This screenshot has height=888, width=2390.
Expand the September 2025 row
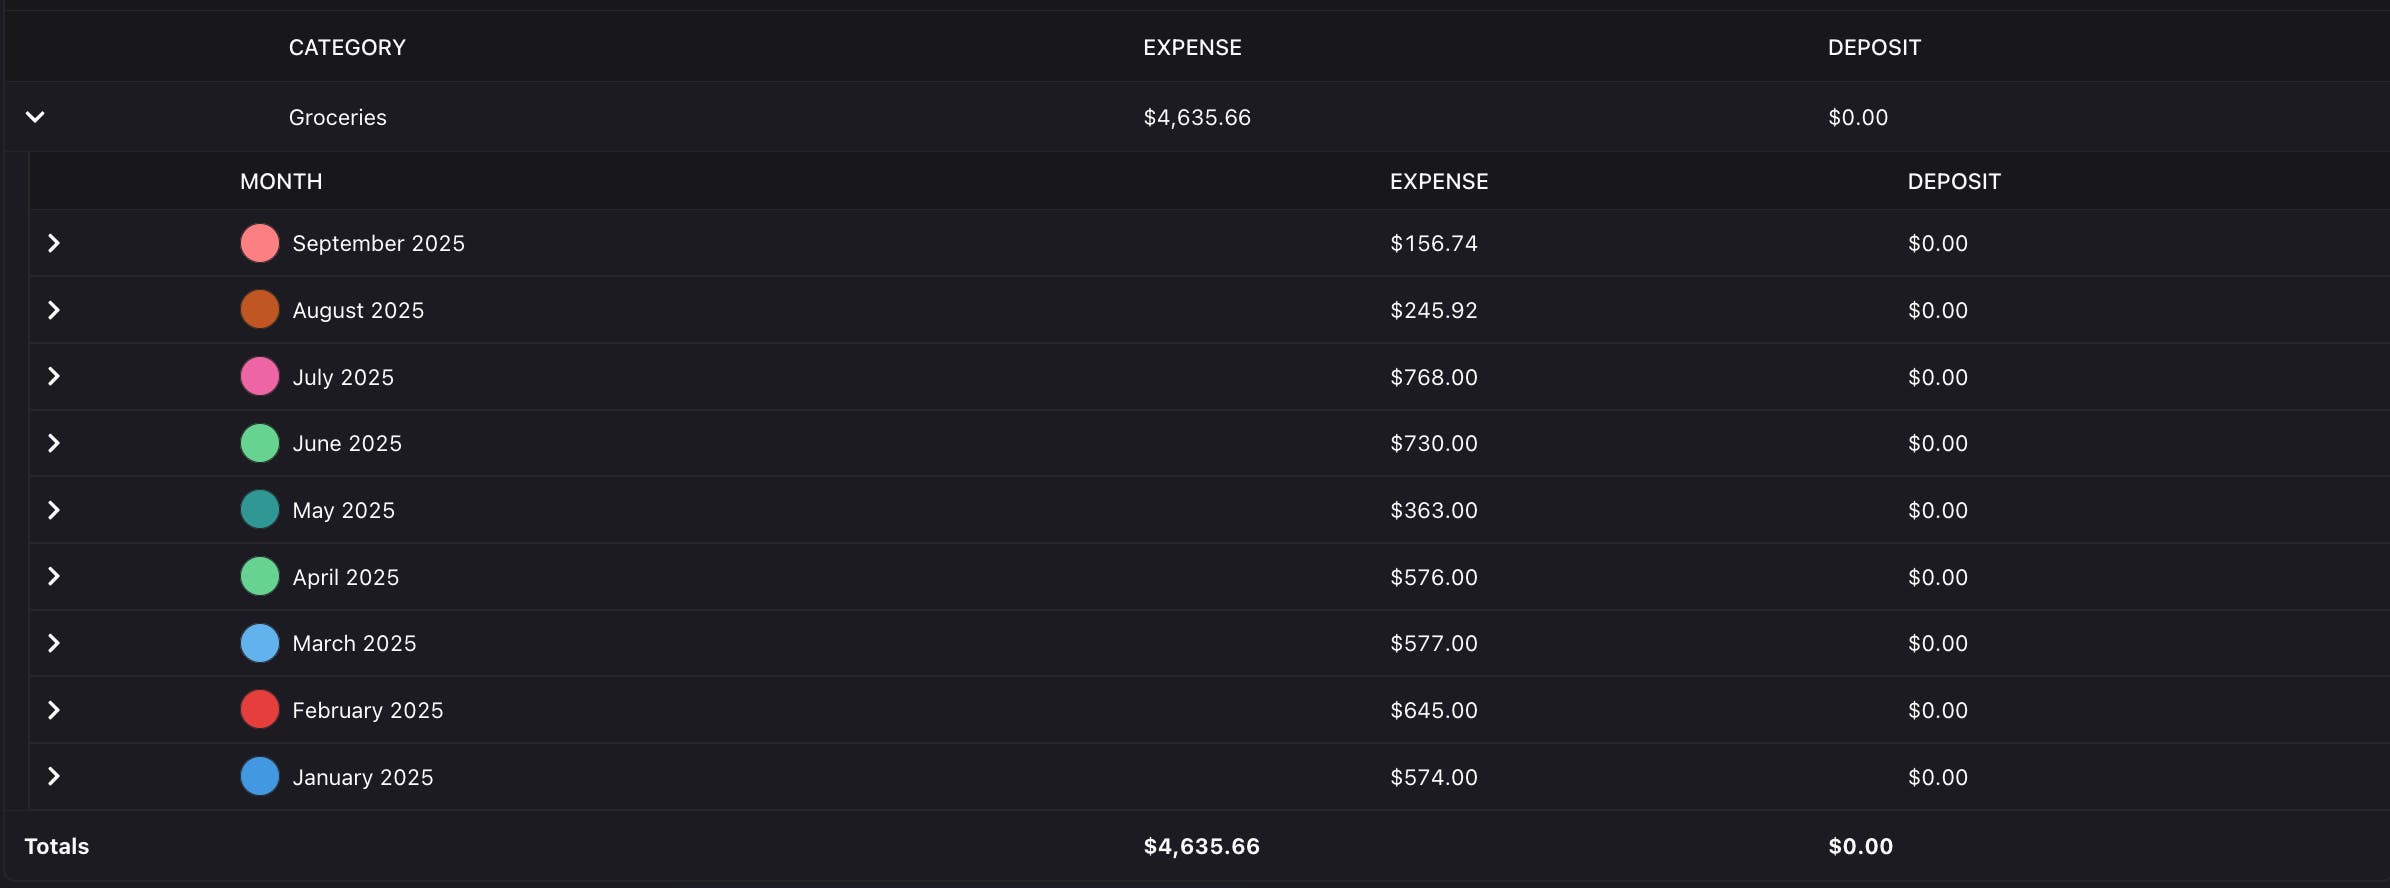(x=54, y=243)
